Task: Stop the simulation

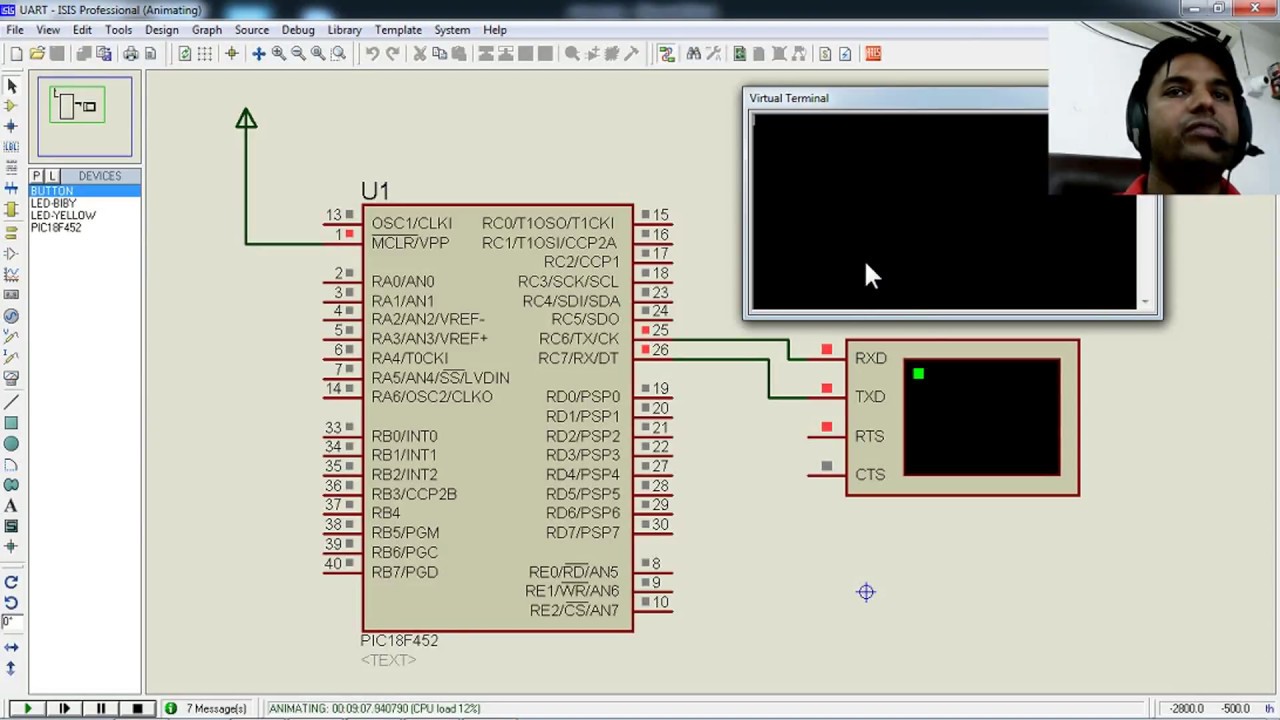Action: [x=137, y=708]
